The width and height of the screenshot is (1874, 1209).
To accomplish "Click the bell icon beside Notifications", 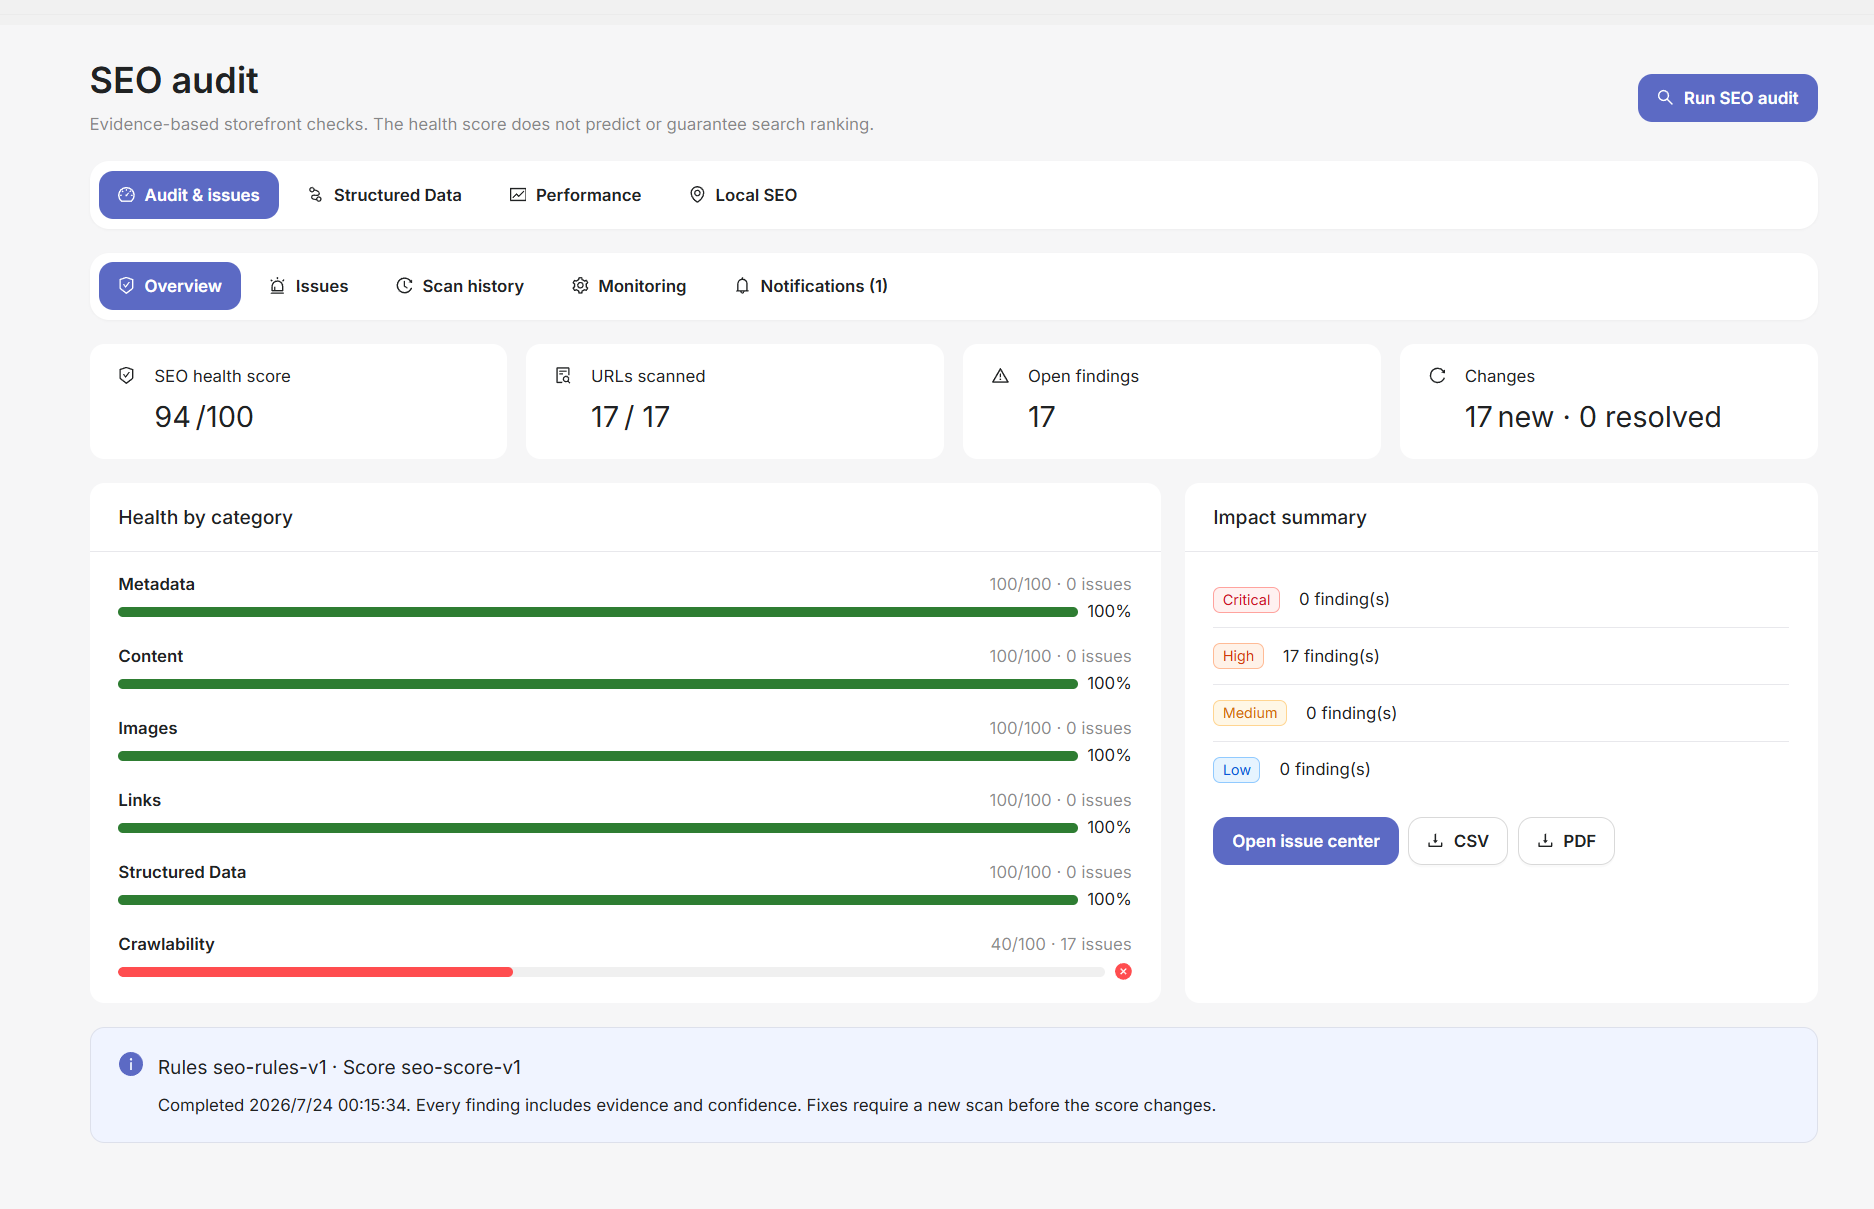I will pyautogui.click(x=742, y=286).
